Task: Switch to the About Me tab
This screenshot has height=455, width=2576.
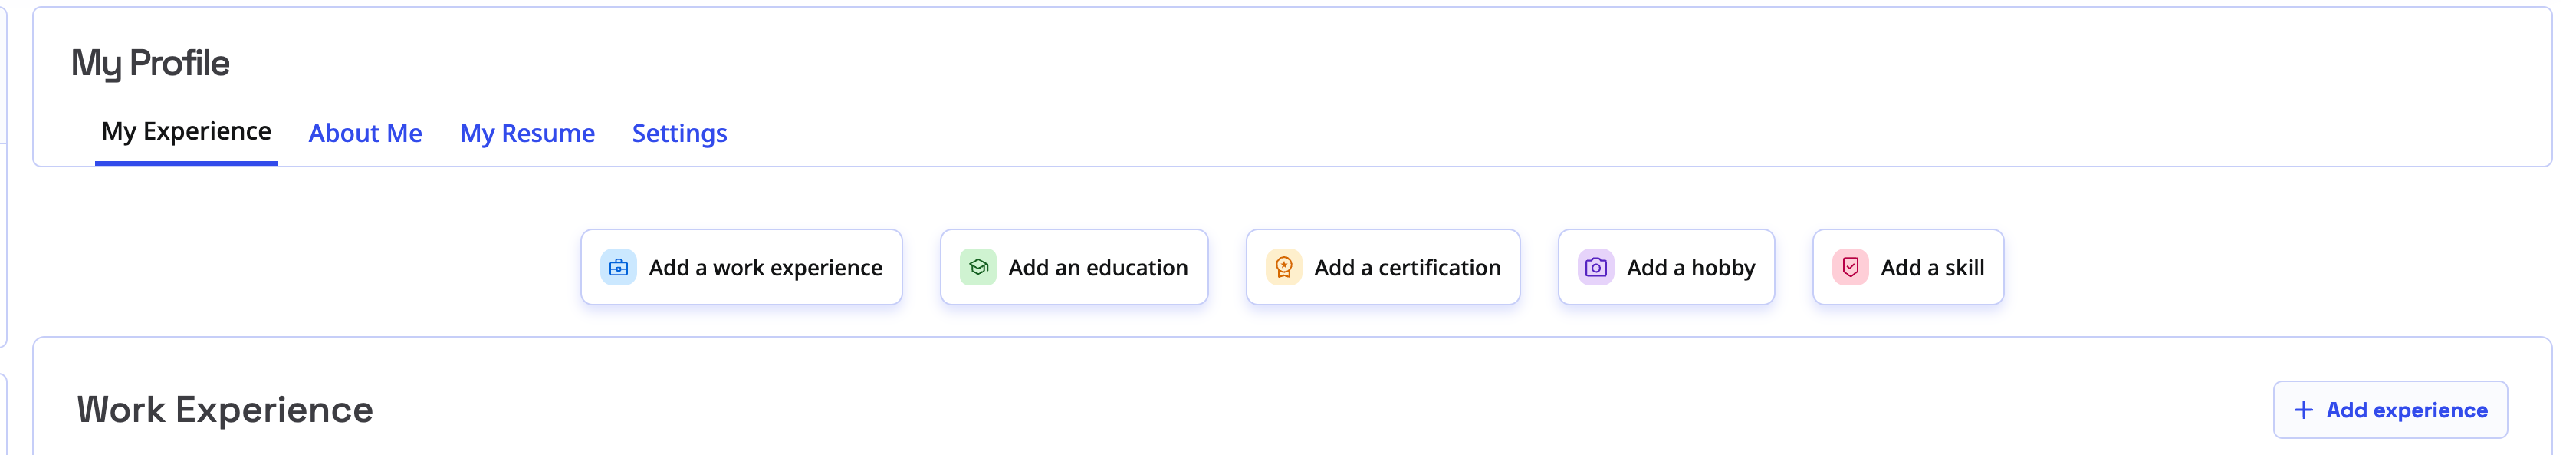Action: [365, 133]
